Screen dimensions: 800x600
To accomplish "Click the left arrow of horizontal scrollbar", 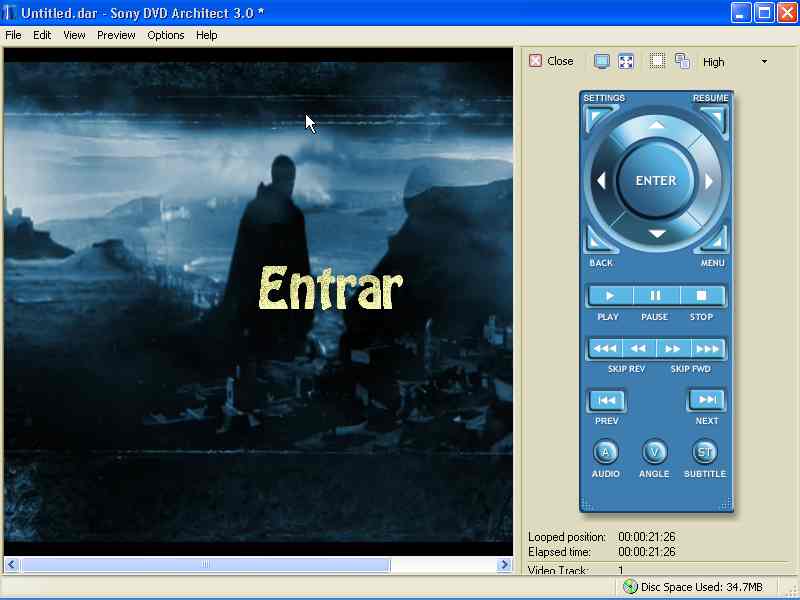I will pos(12,564).
